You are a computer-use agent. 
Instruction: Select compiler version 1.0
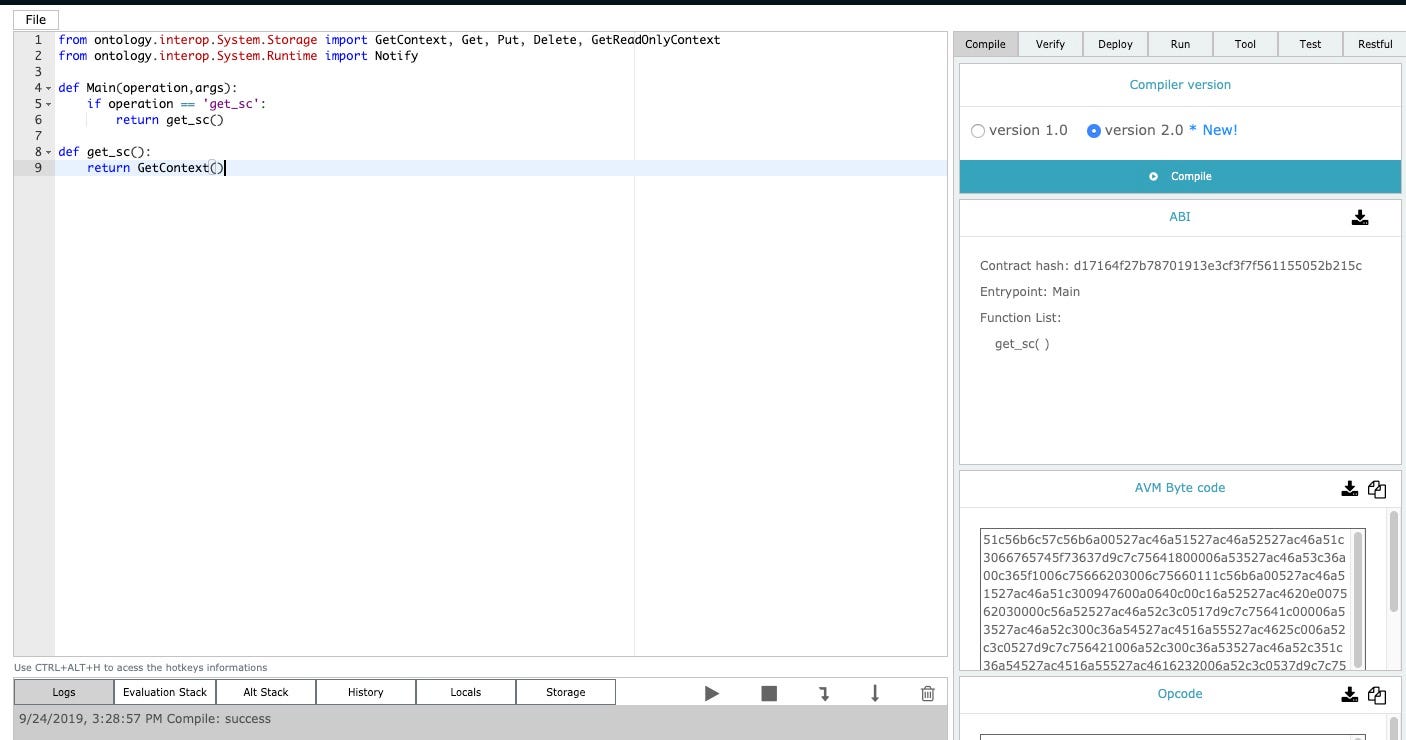[x=977, y=130]
